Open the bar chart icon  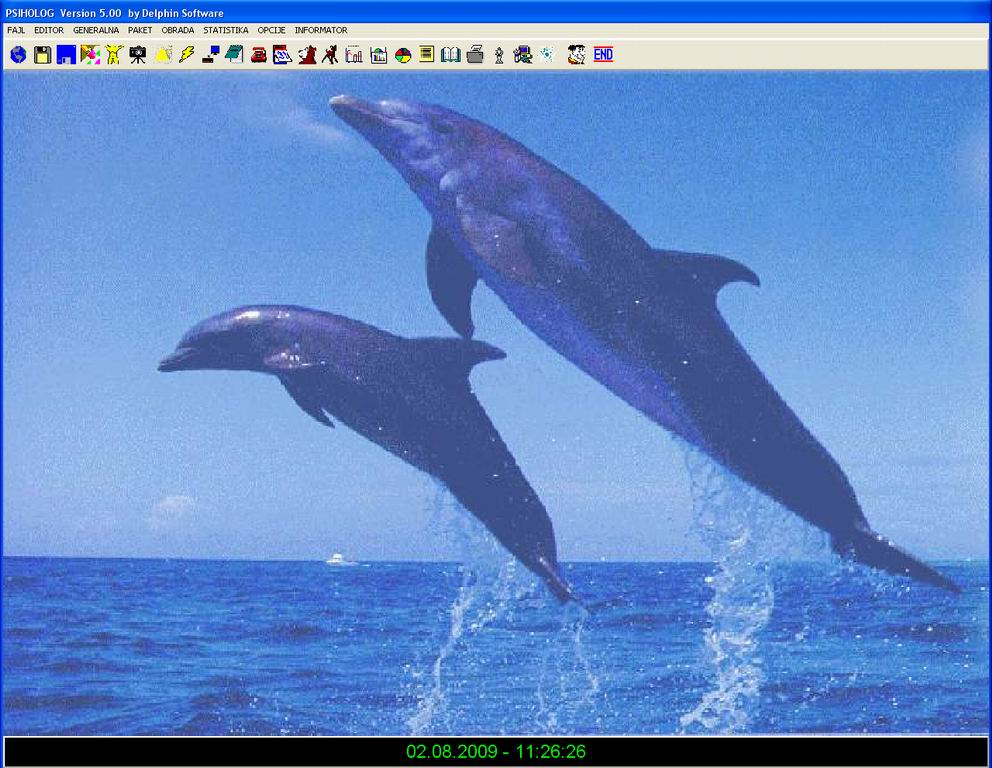354,55
